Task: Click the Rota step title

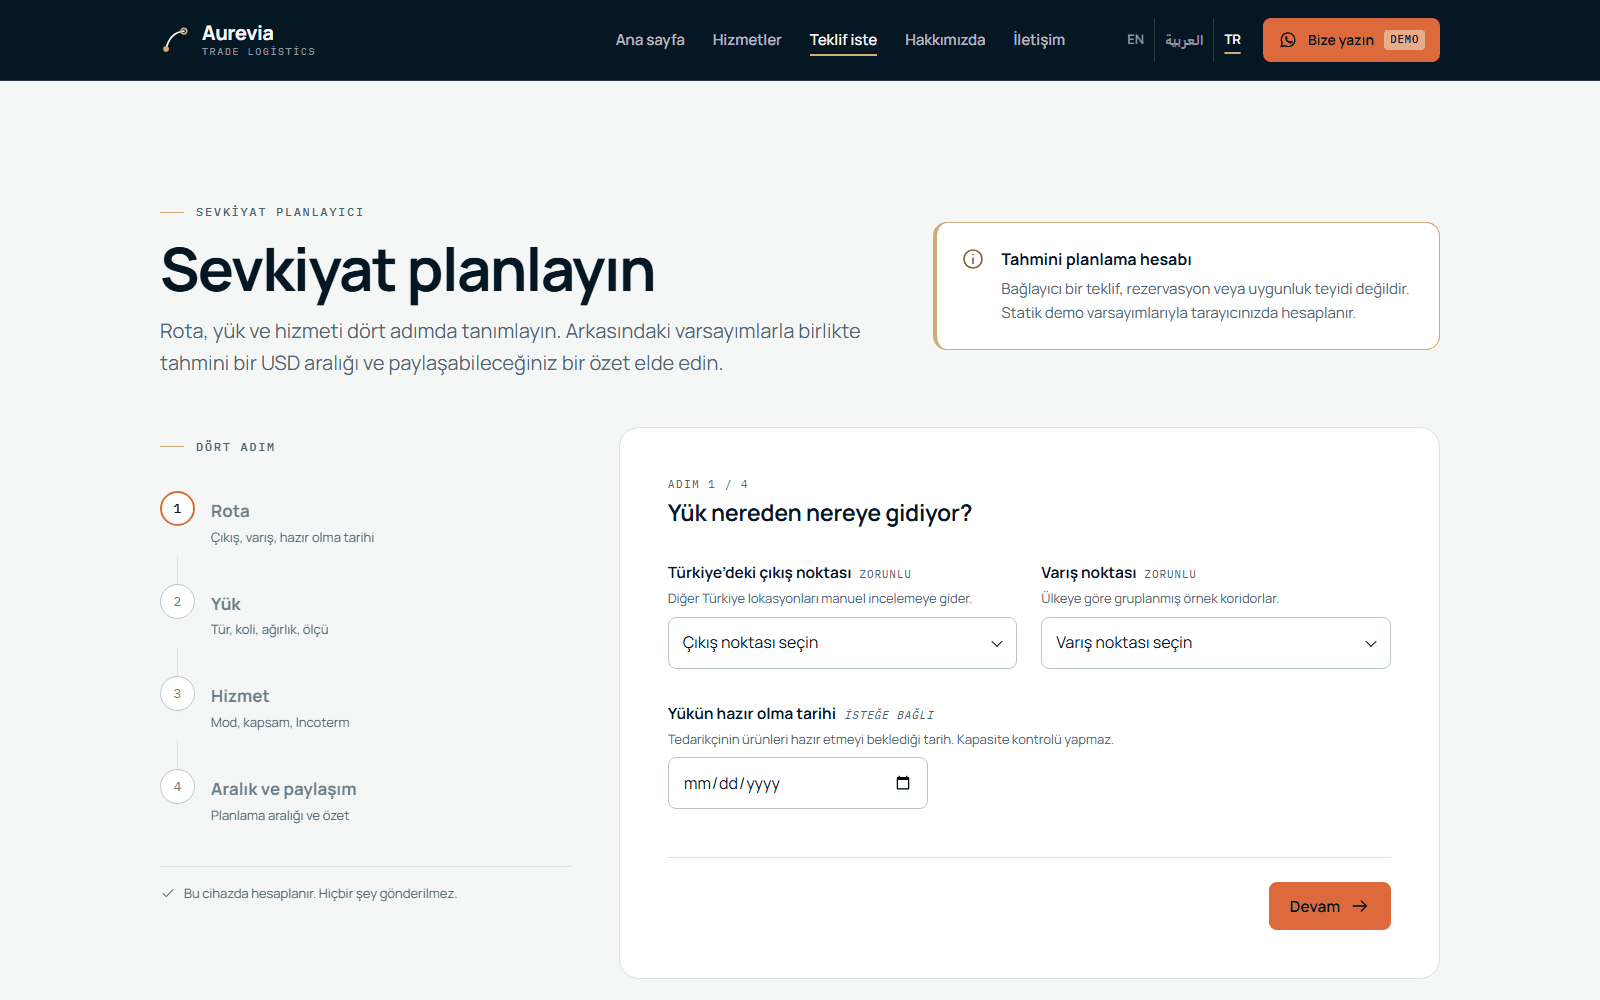Action: [x=230, y=511]
